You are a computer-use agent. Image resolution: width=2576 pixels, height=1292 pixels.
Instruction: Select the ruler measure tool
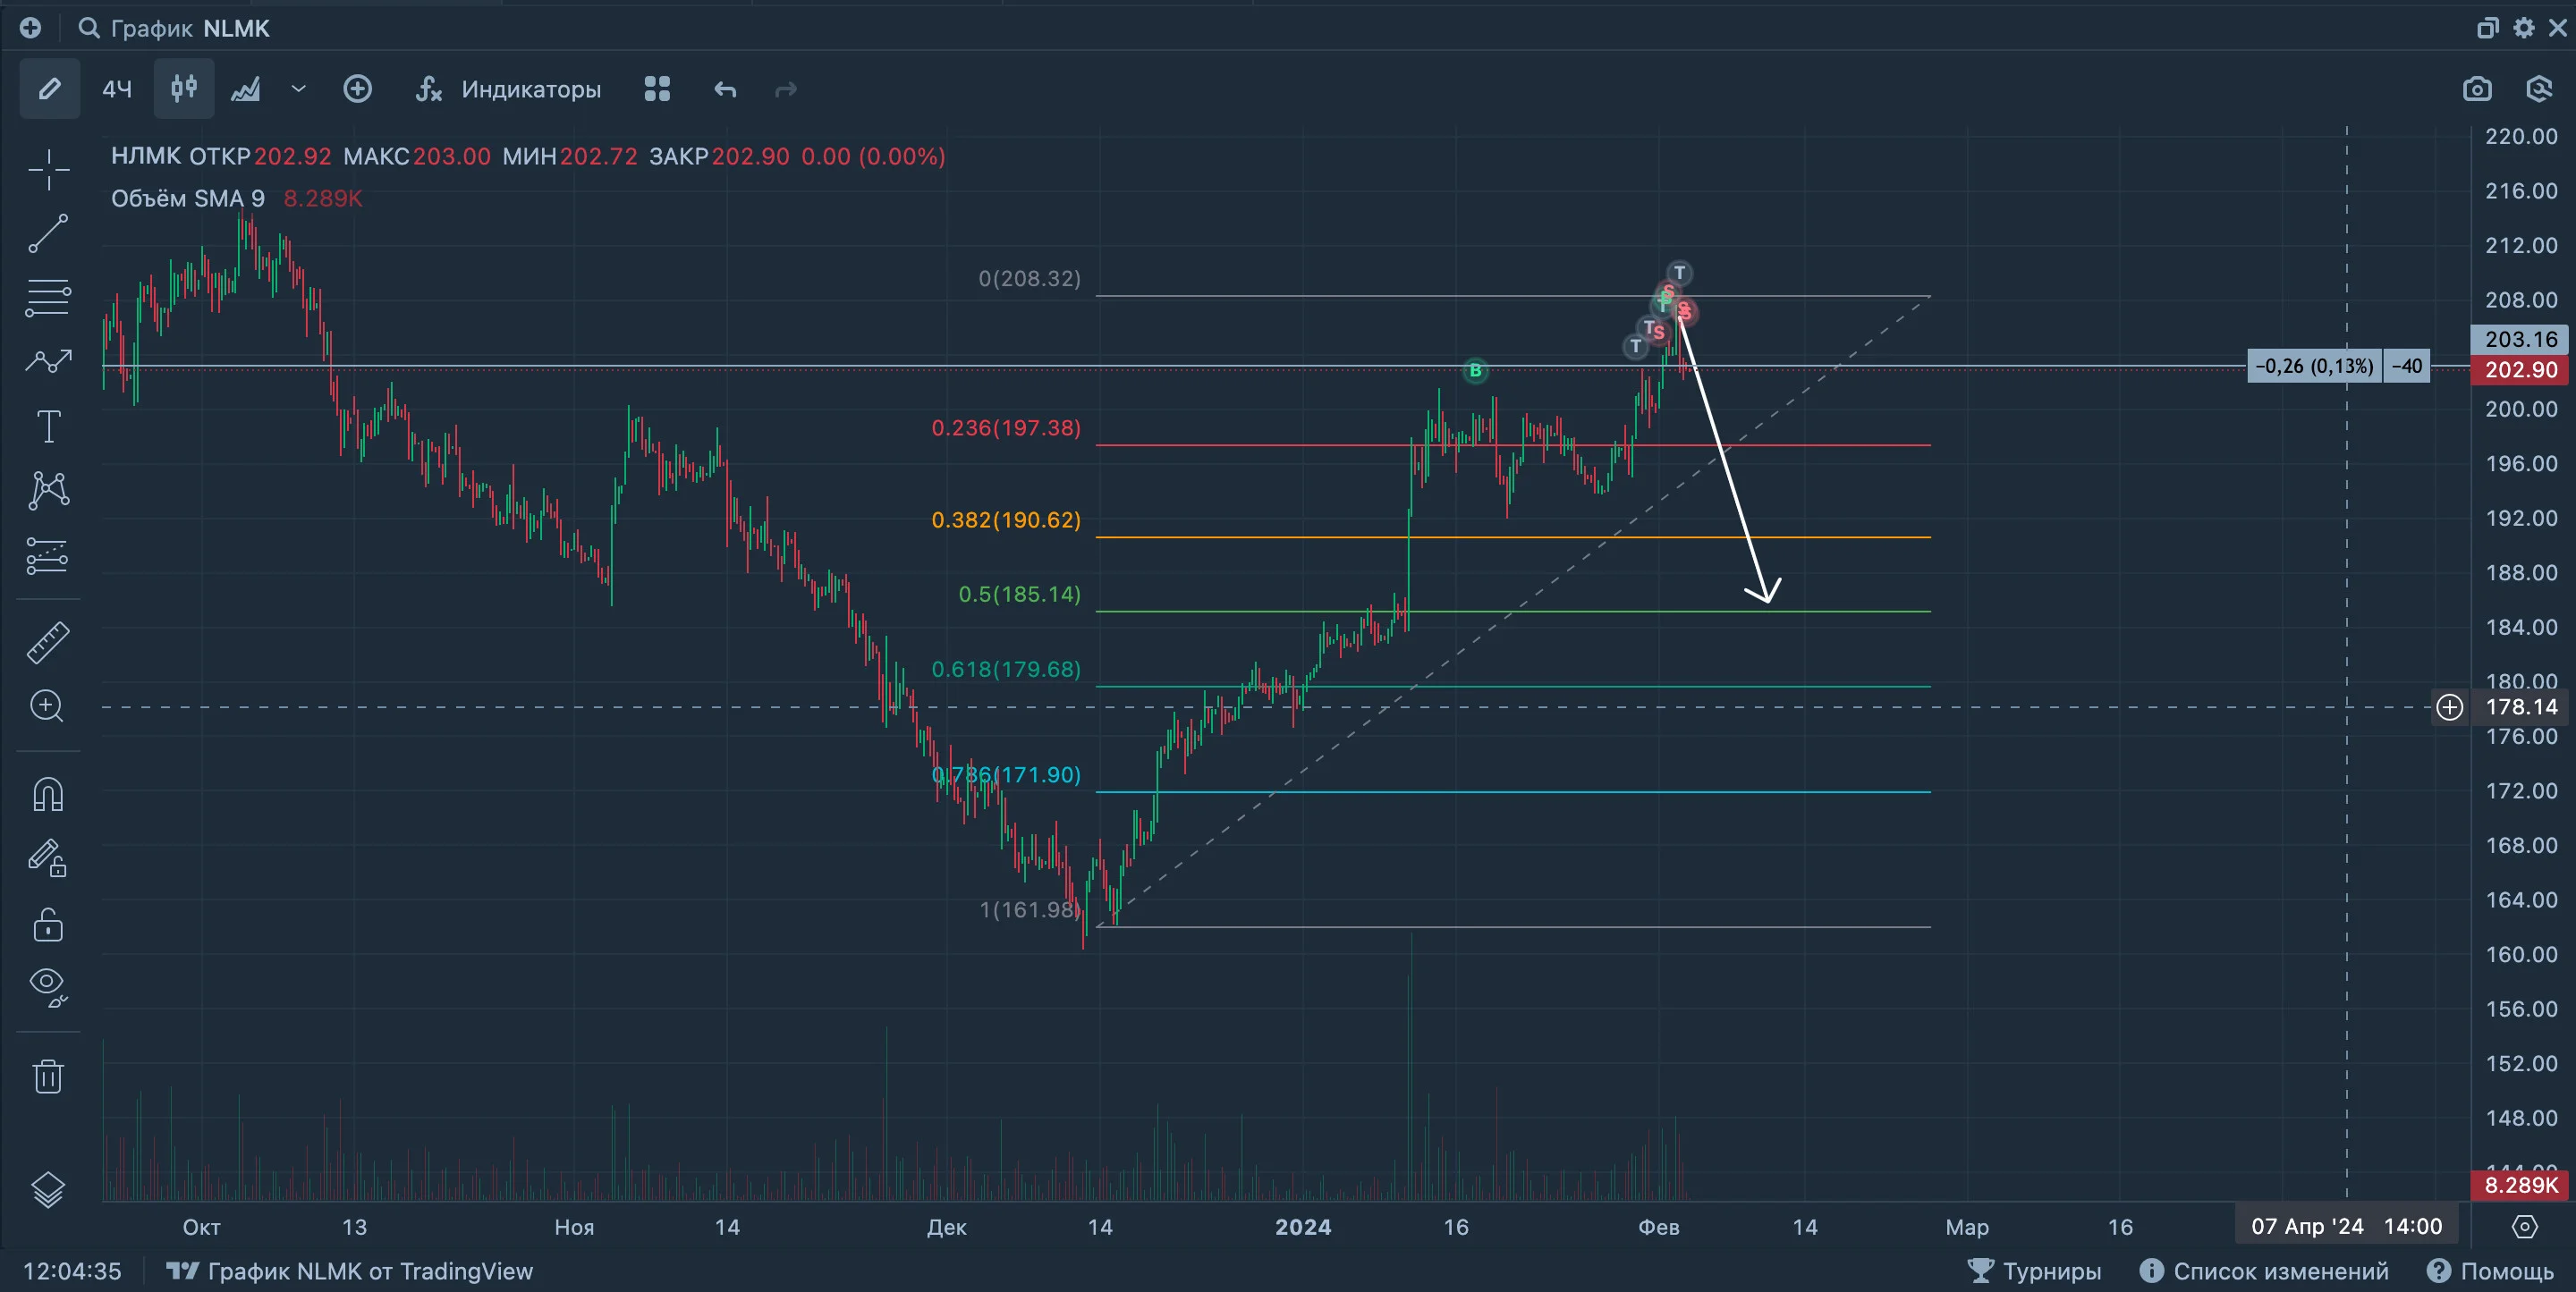(48, 643)
